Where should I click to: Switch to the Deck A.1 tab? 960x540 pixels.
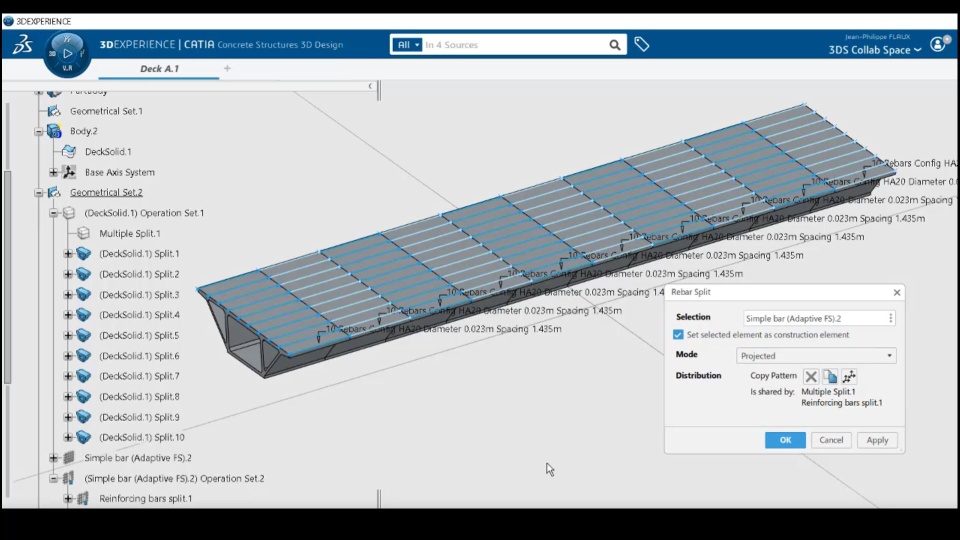(x=159, y=69)
